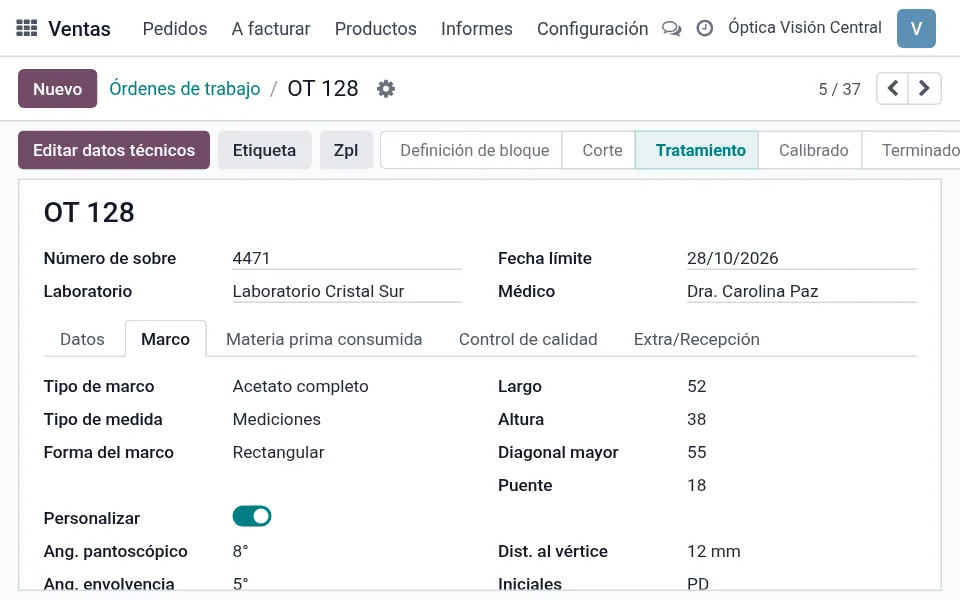Click Dist. al vértice value 12 mm
960x600 pixels.
click(x=714, y=552)
